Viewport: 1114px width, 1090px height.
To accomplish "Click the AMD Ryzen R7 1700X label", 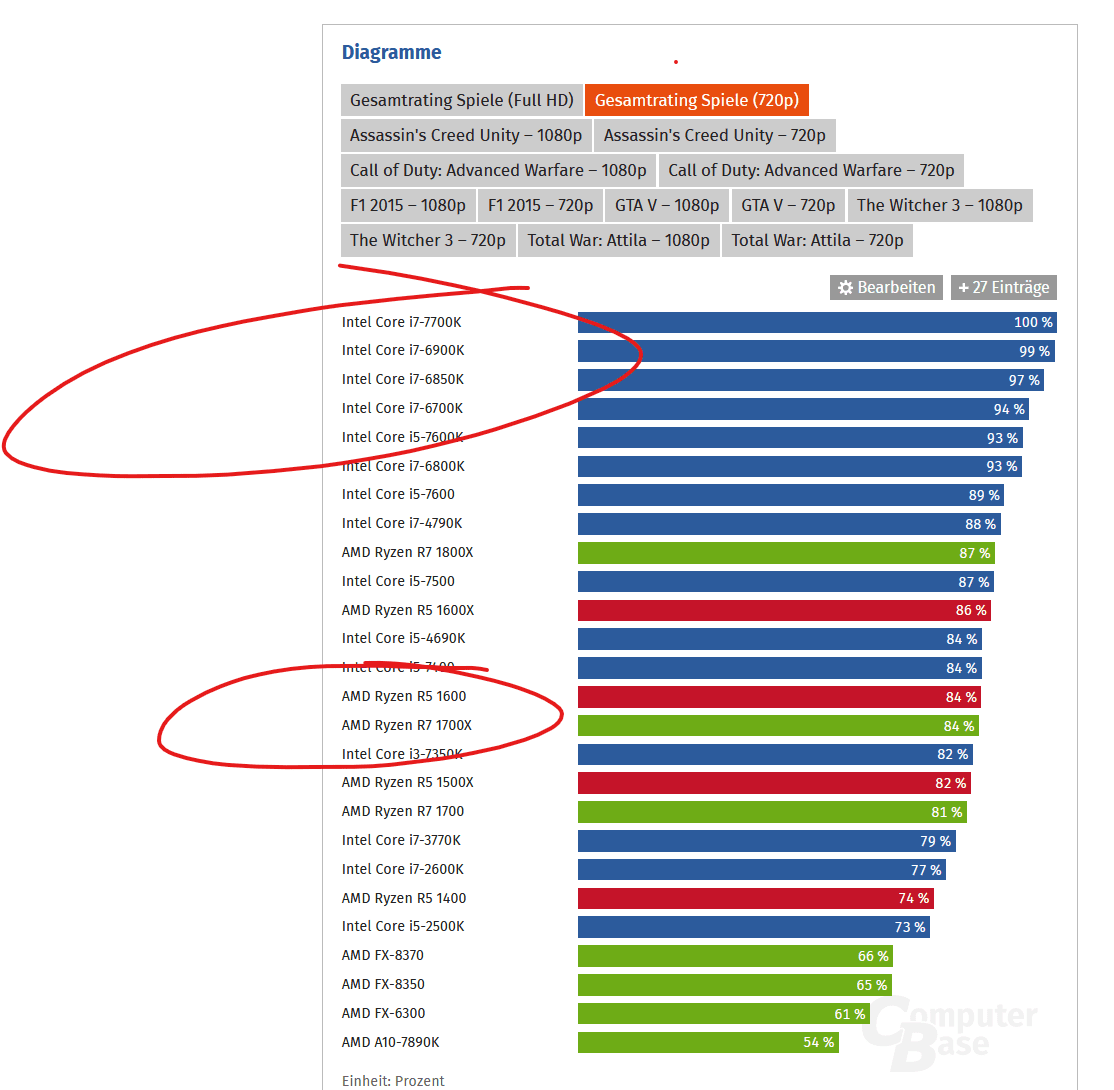I will [x=406, y=725].
